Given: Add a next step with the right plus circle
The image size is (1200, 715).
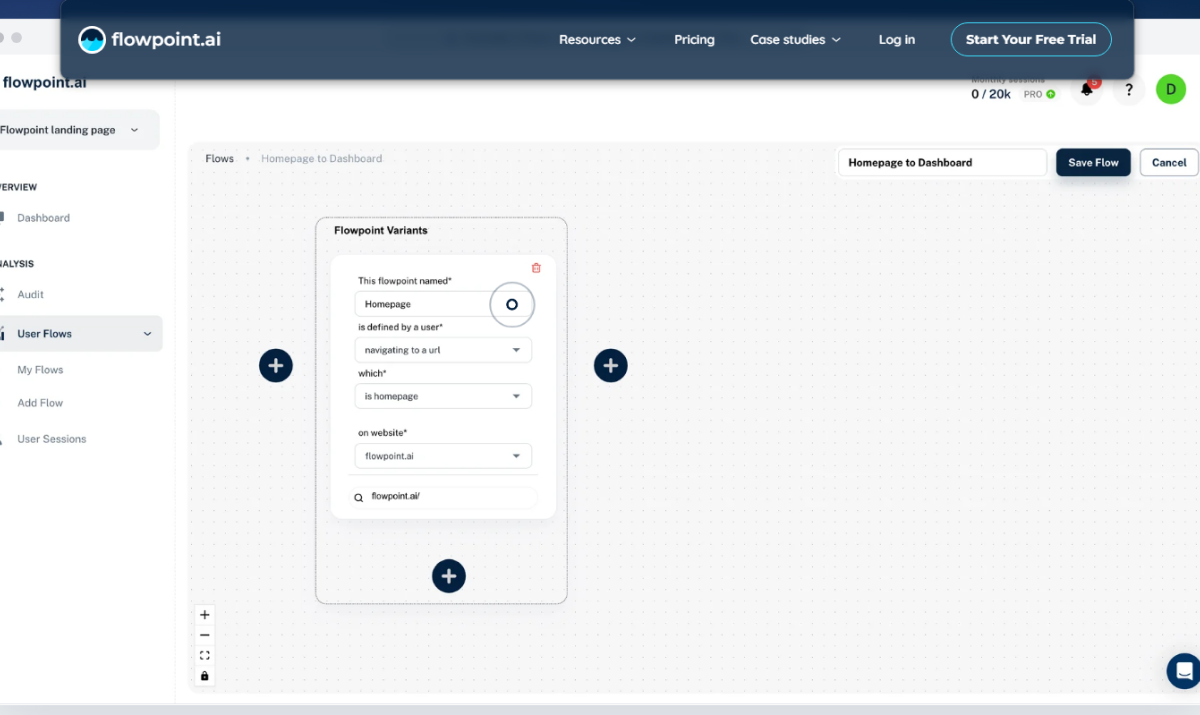Looking at the screenshot, I should pyautogui.click(x=611, y=365).
